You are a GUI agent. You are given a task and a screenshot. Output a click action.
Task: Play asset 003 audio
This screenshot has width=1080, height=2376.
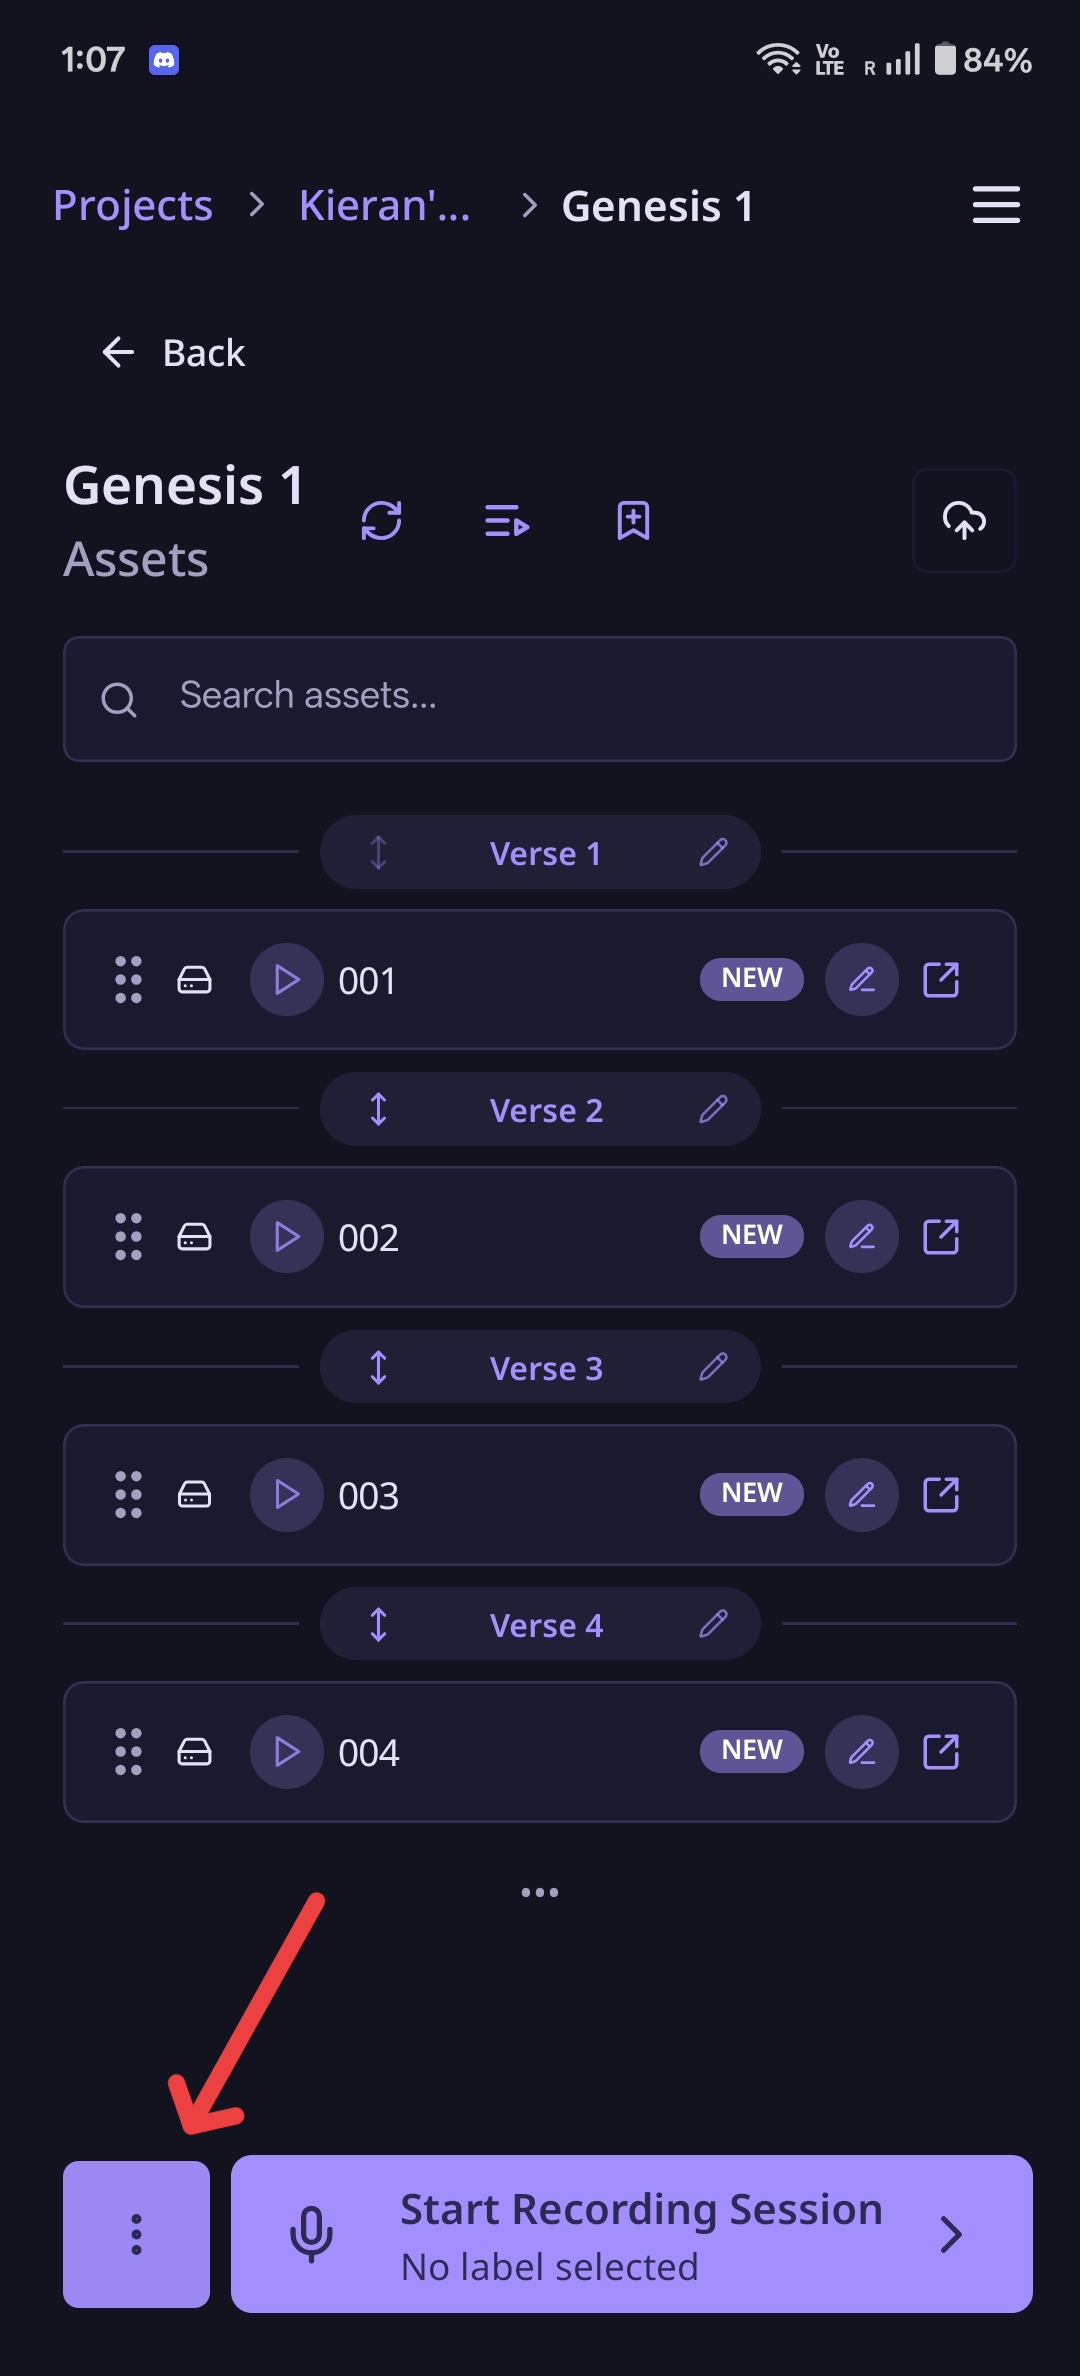point(287,1495)
